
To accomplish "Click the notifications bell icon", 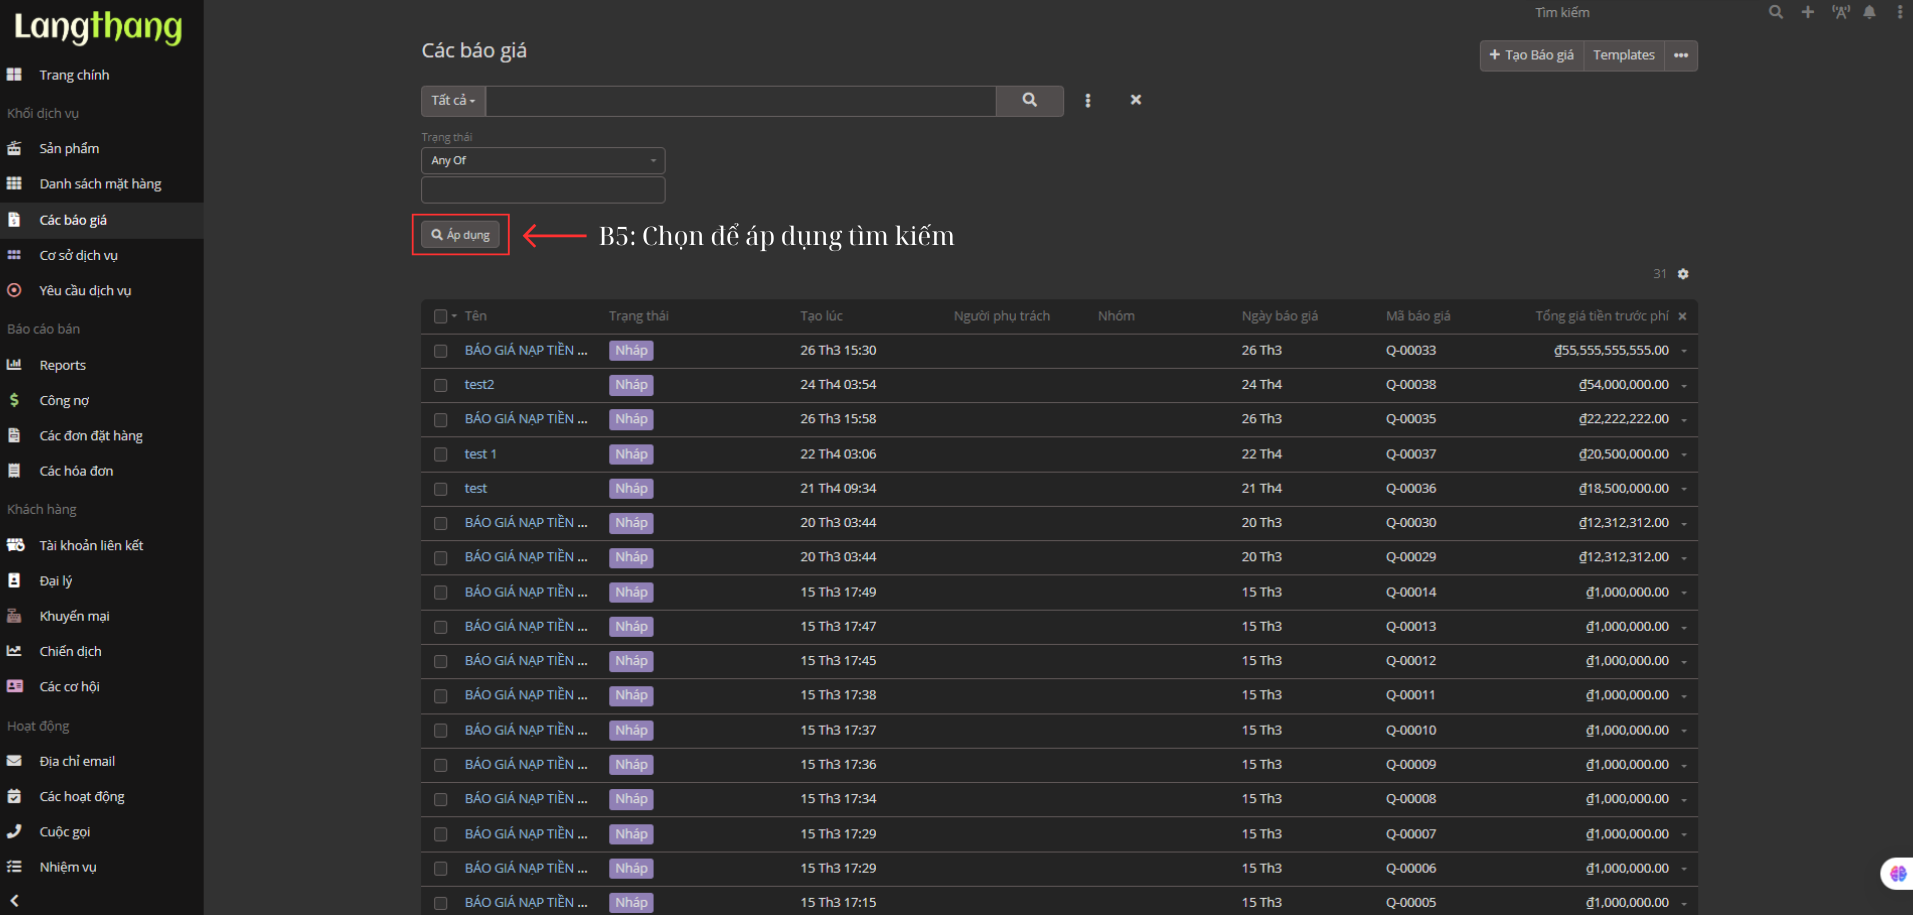I will click(x=1869, y=12).
